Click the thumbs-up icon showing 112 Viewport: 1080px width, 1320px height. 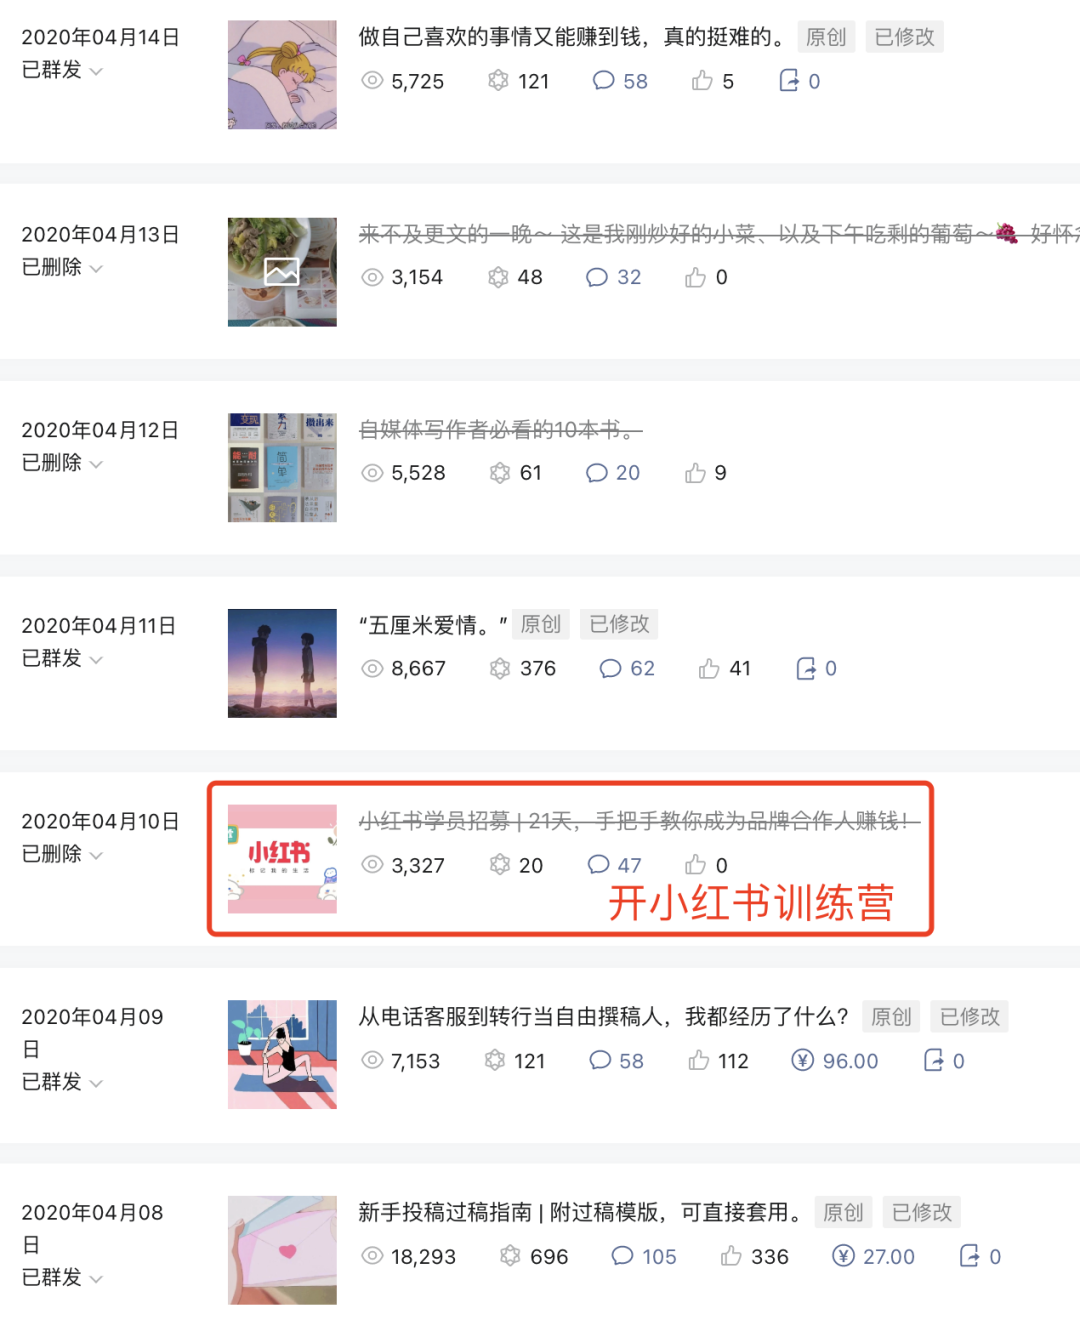click(x=699, y=1060)
